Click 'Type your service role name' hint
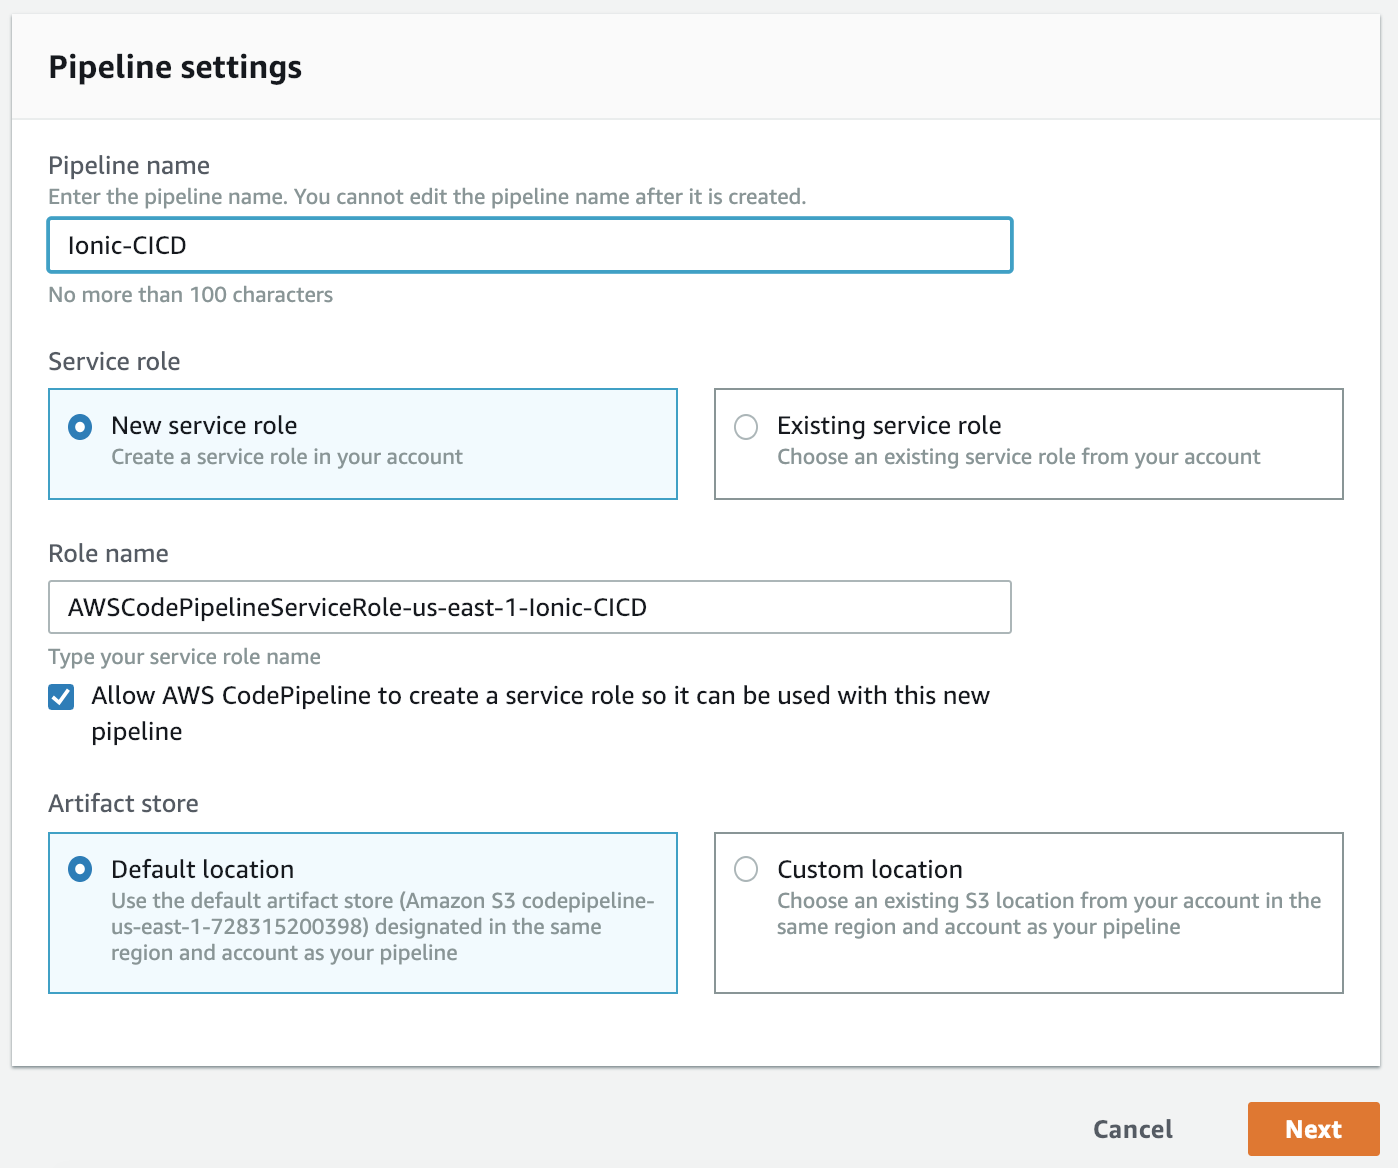The image size is (1398, 1168). 184,657
